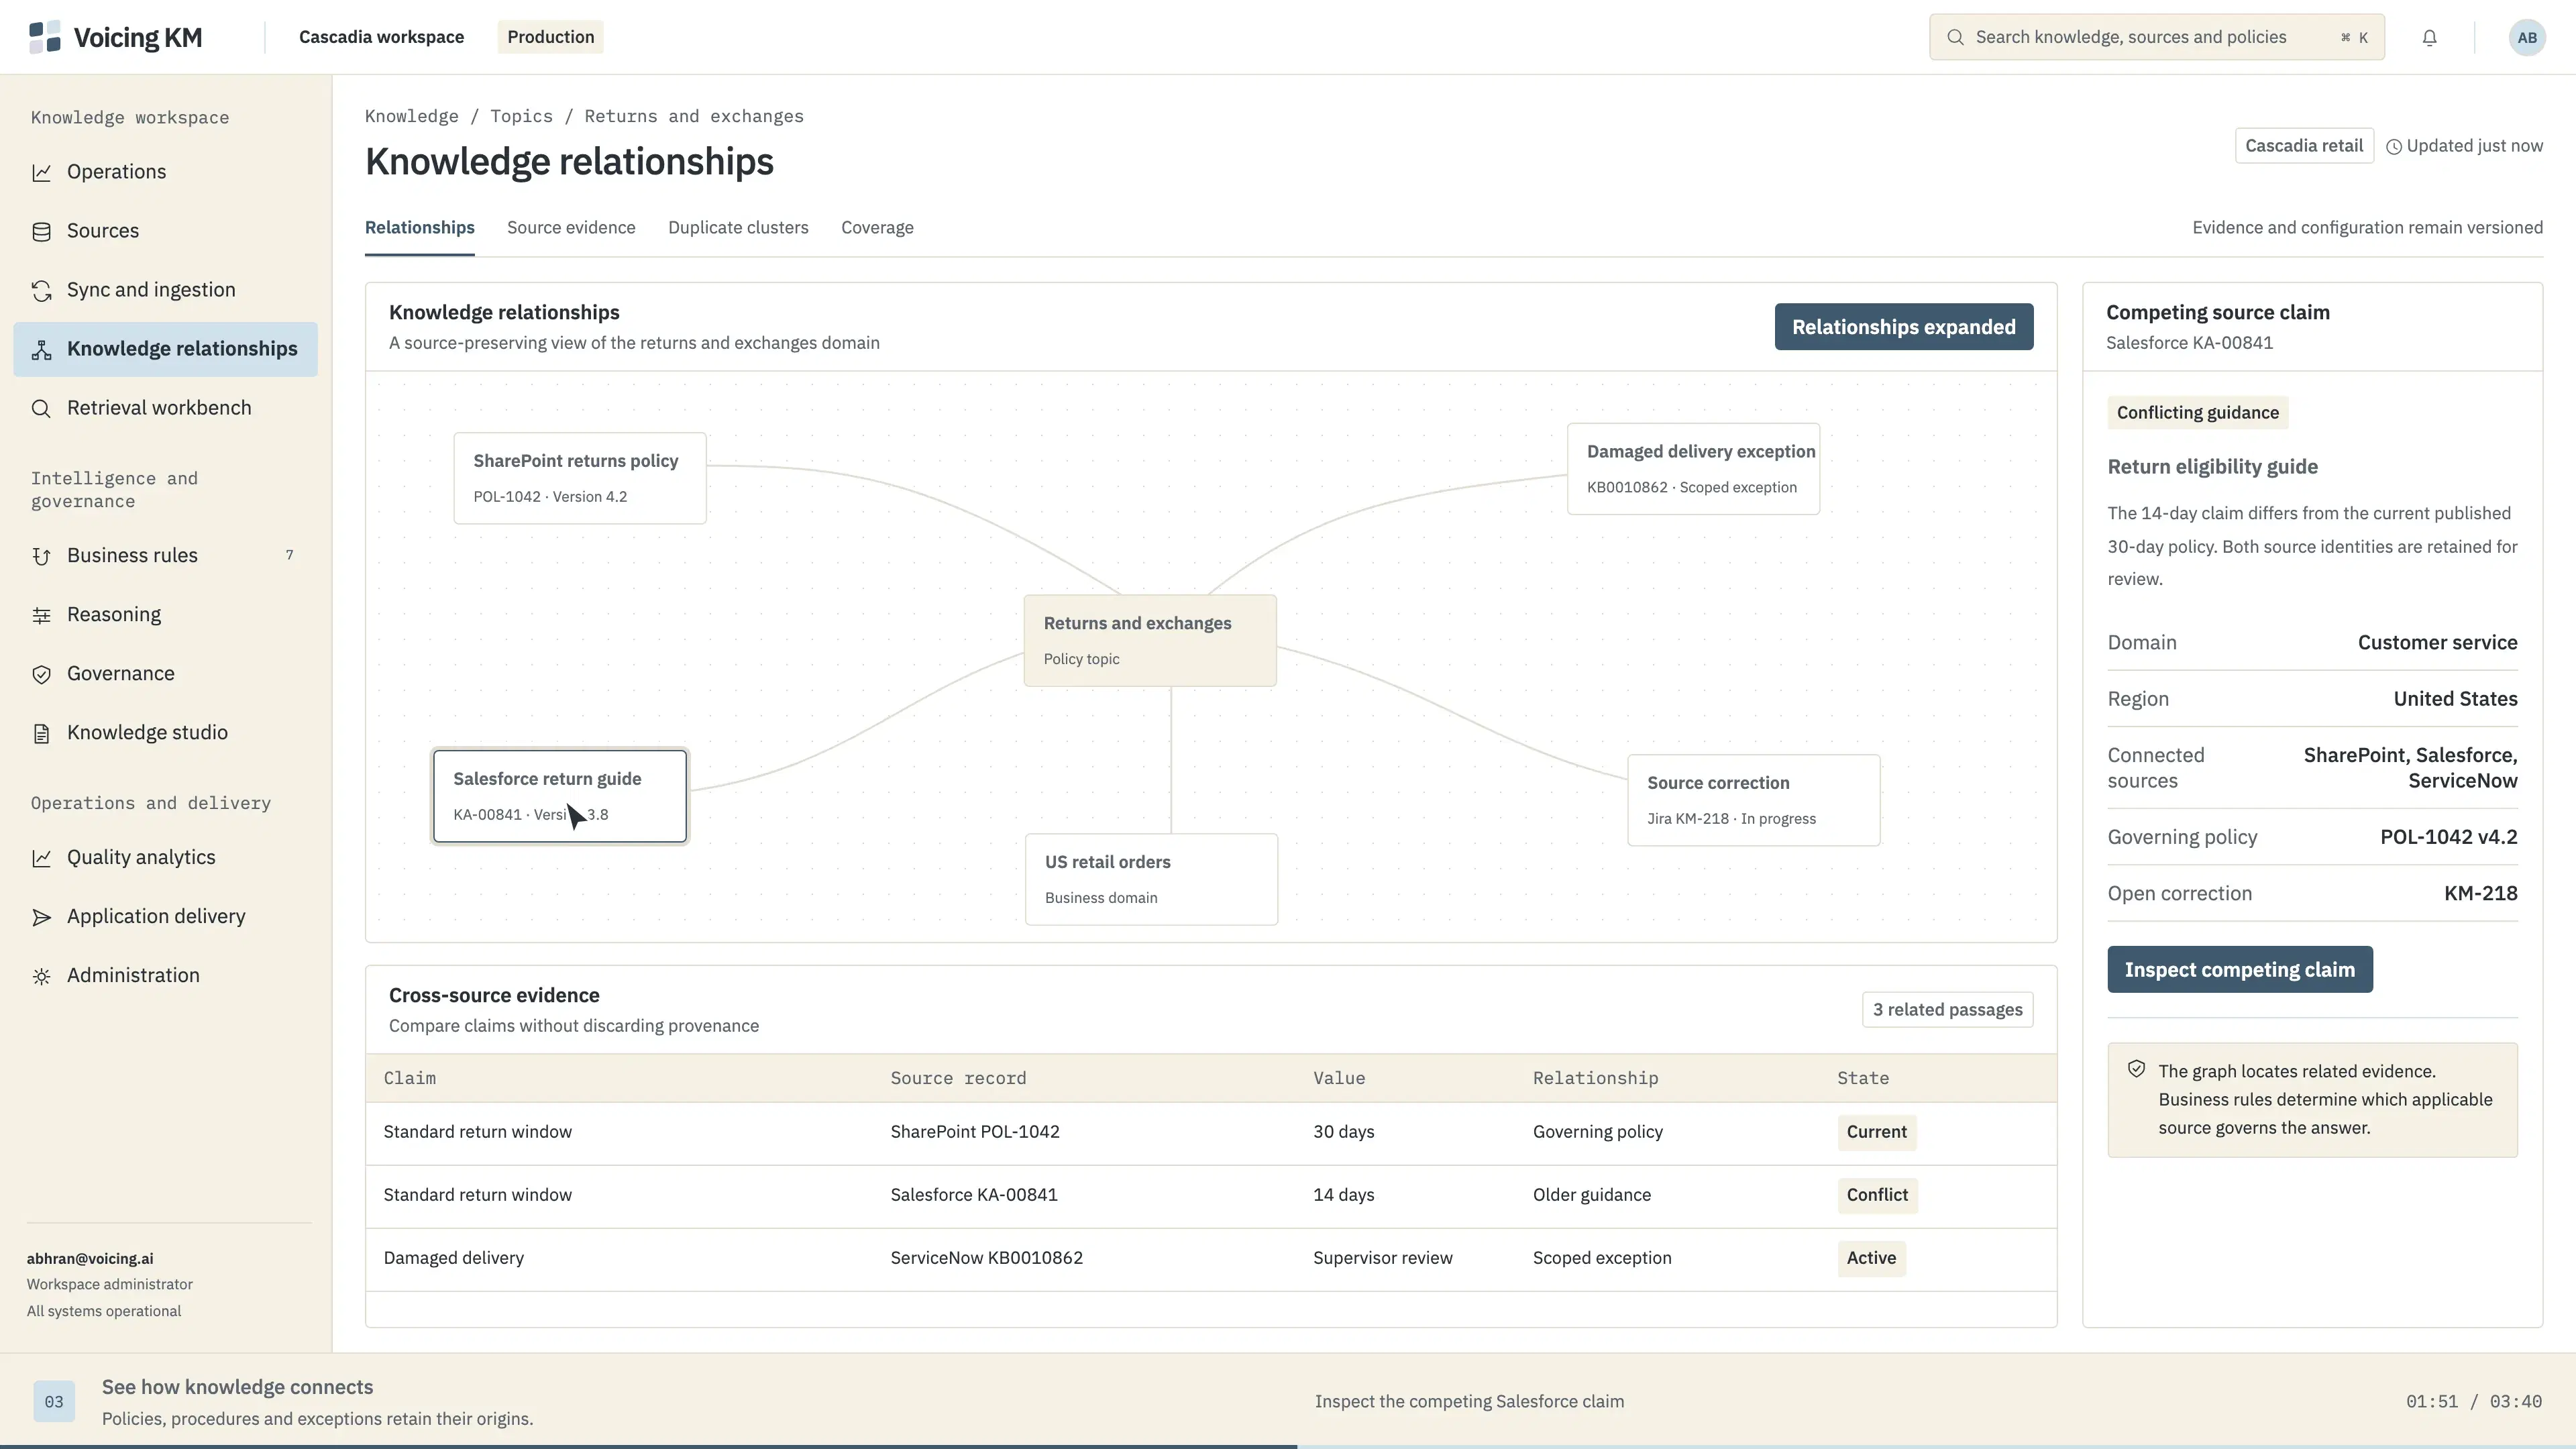Click the KM-218 open correction value
2576x1449 pixels.
(2480, 893)
